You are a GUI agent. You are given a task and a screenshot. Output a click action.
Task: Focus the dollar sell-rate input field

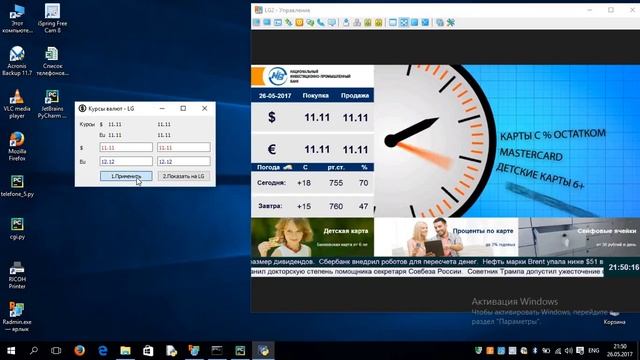pyautogui.click(x=184, y=147)
